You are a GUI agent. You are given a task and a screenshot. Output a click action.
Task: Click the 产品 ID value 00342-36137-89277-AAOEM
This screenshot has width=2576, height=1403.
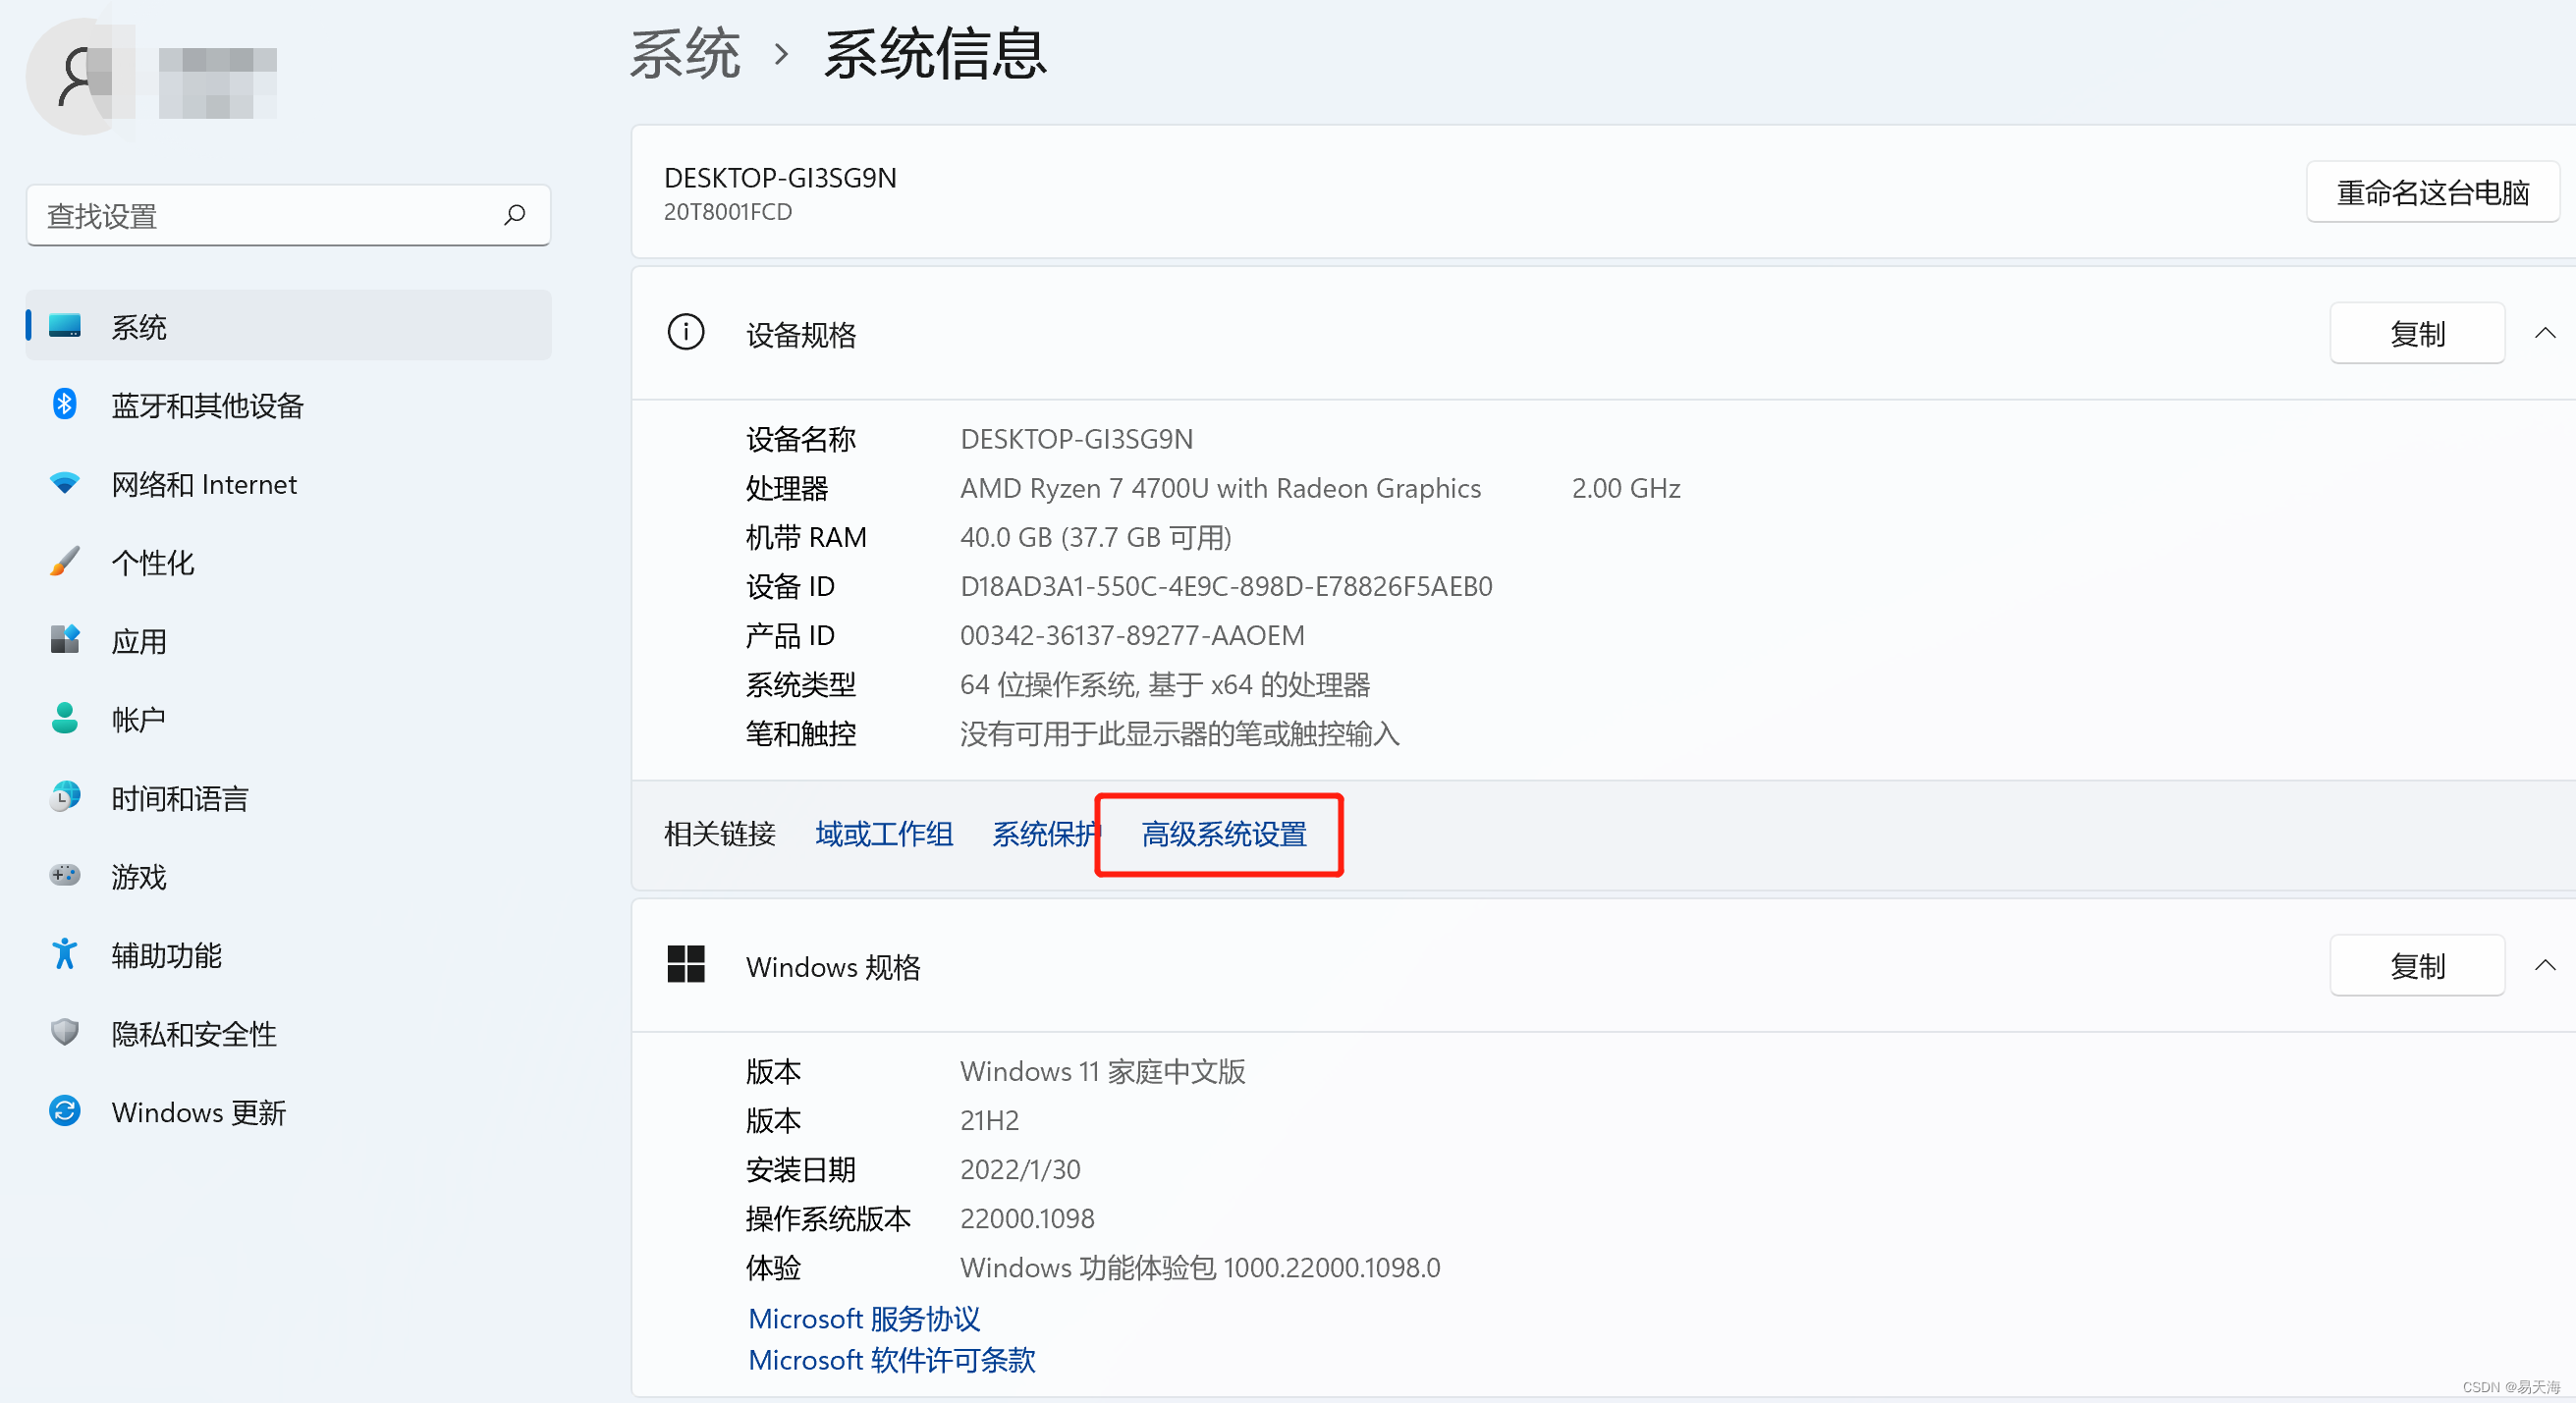tap(1132, 635)
